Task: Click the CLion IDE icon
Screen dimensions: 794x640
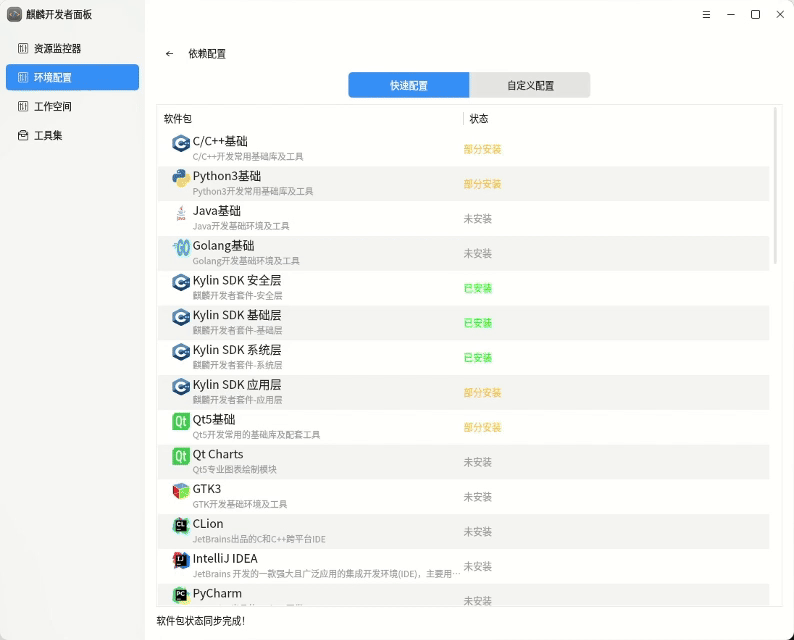Action: pos(181,526)
